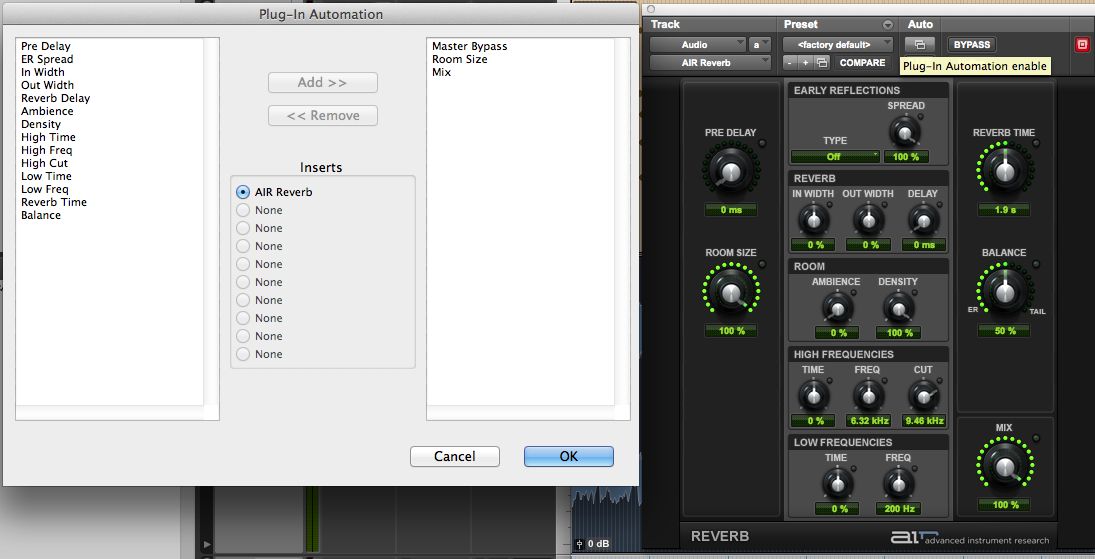The width and height of the screenshot is (1095, 559).
Task: Click the Reverb Time automation indicator LED
Action: [x=1036, y=143]
